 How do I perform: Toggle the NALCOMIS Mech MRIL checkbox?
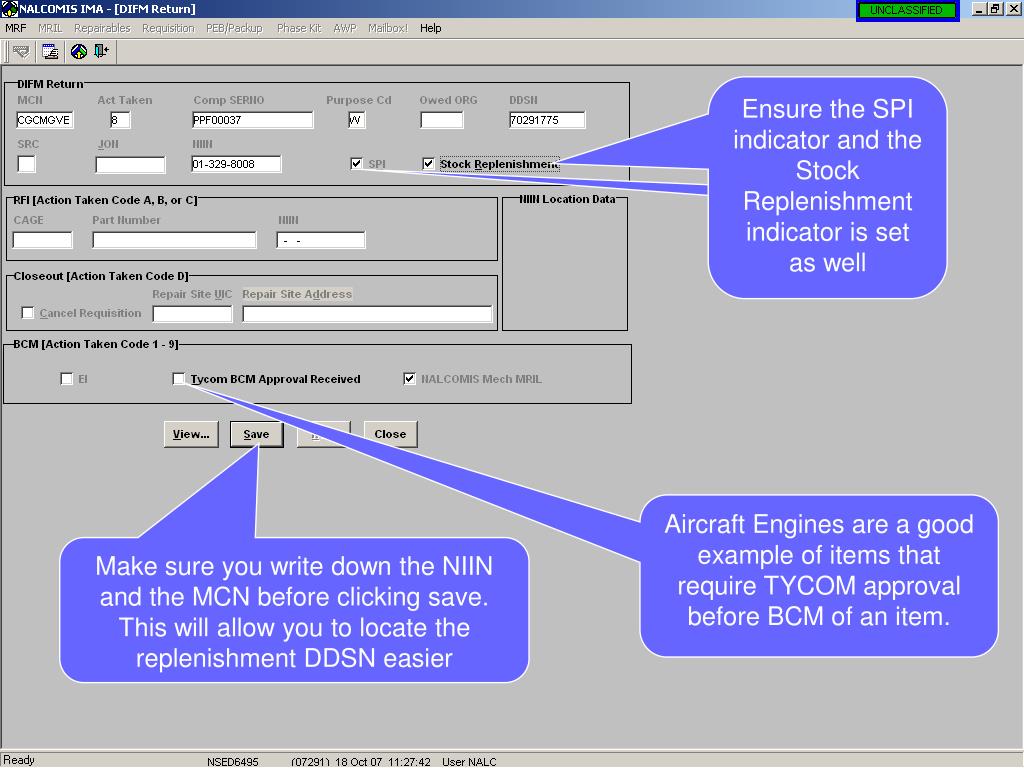click(x=409, y=379)
